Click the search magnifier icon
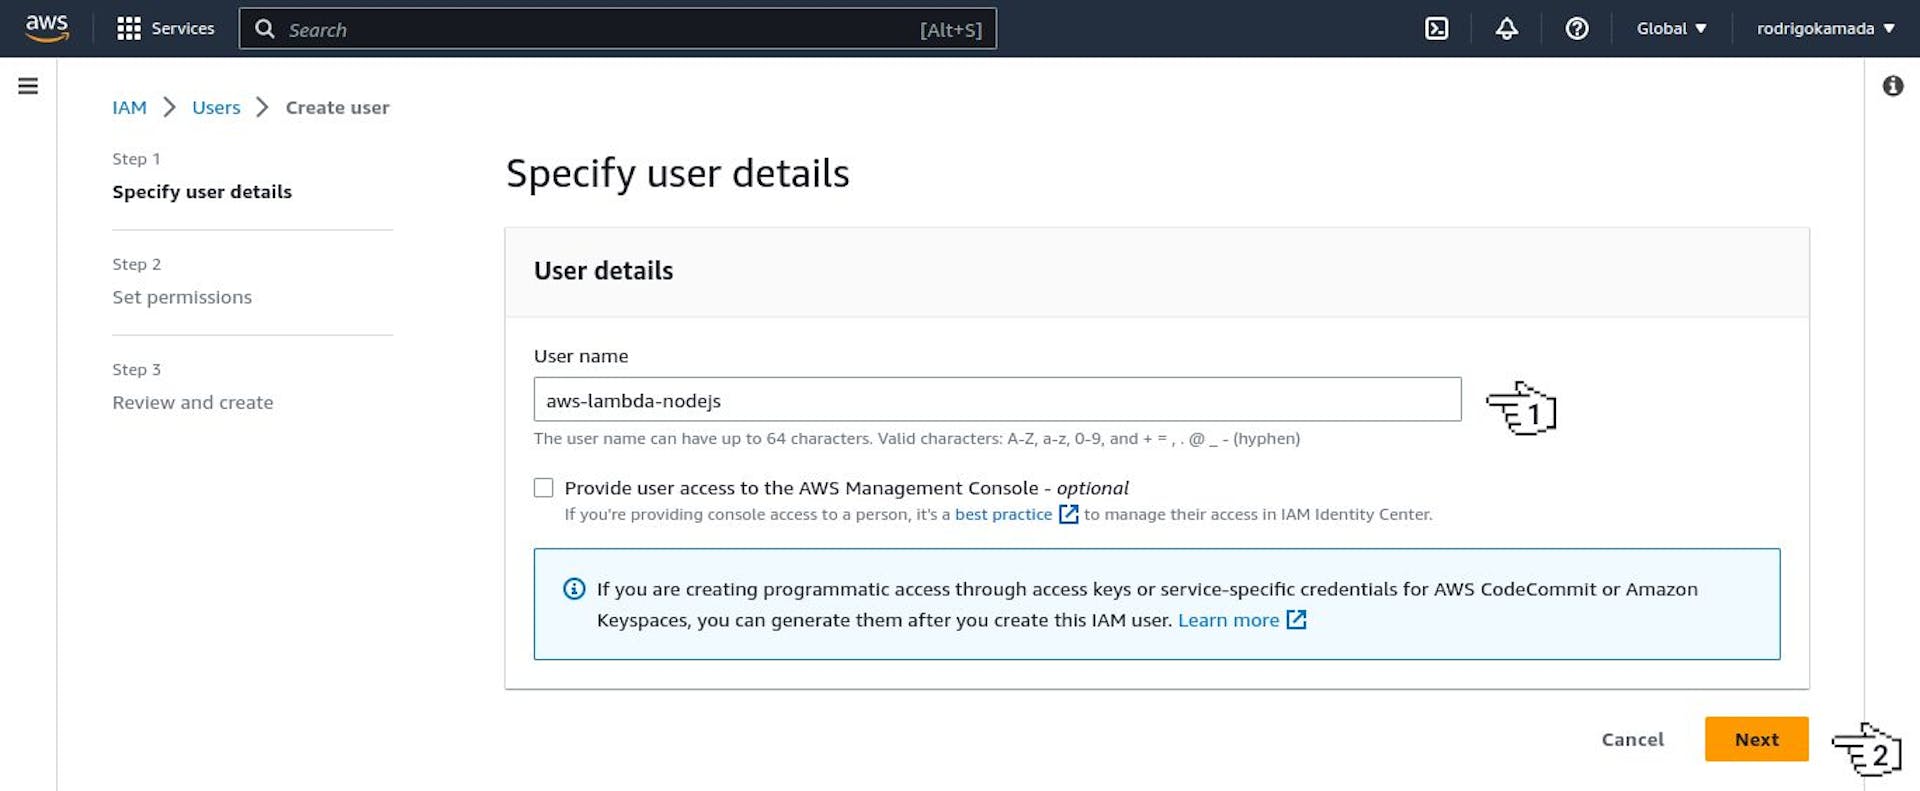This screenshot has height=791, width=1920. [x=265, y=29]
